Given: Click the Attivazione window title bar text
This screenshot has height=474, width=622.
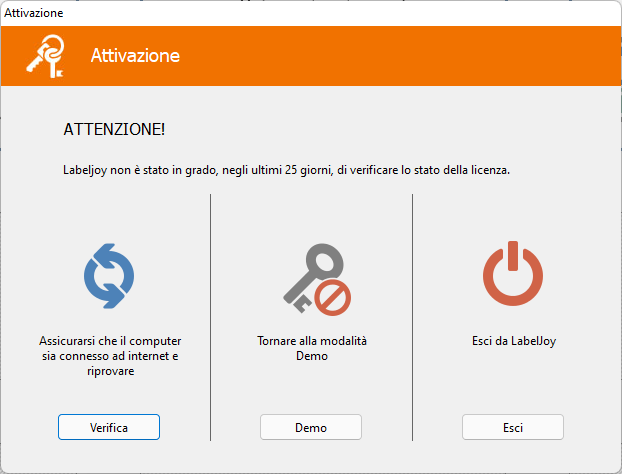Looking at the screenshot, I should pyautogui.click(x=33, y=13).
